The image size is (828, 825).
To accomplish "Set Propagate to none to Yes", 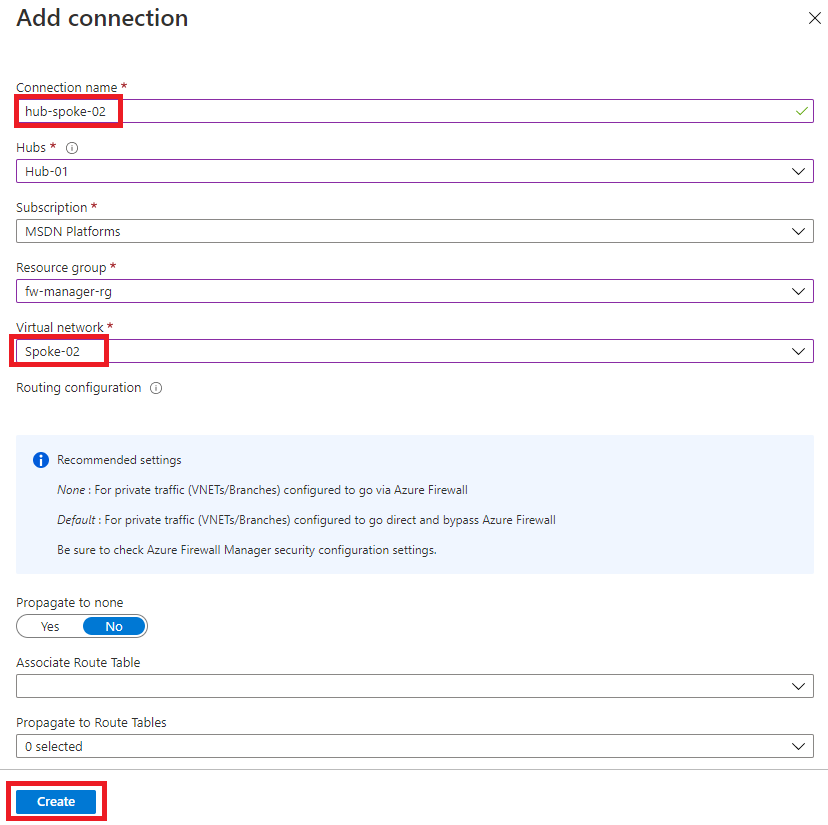I will [48, 626].
